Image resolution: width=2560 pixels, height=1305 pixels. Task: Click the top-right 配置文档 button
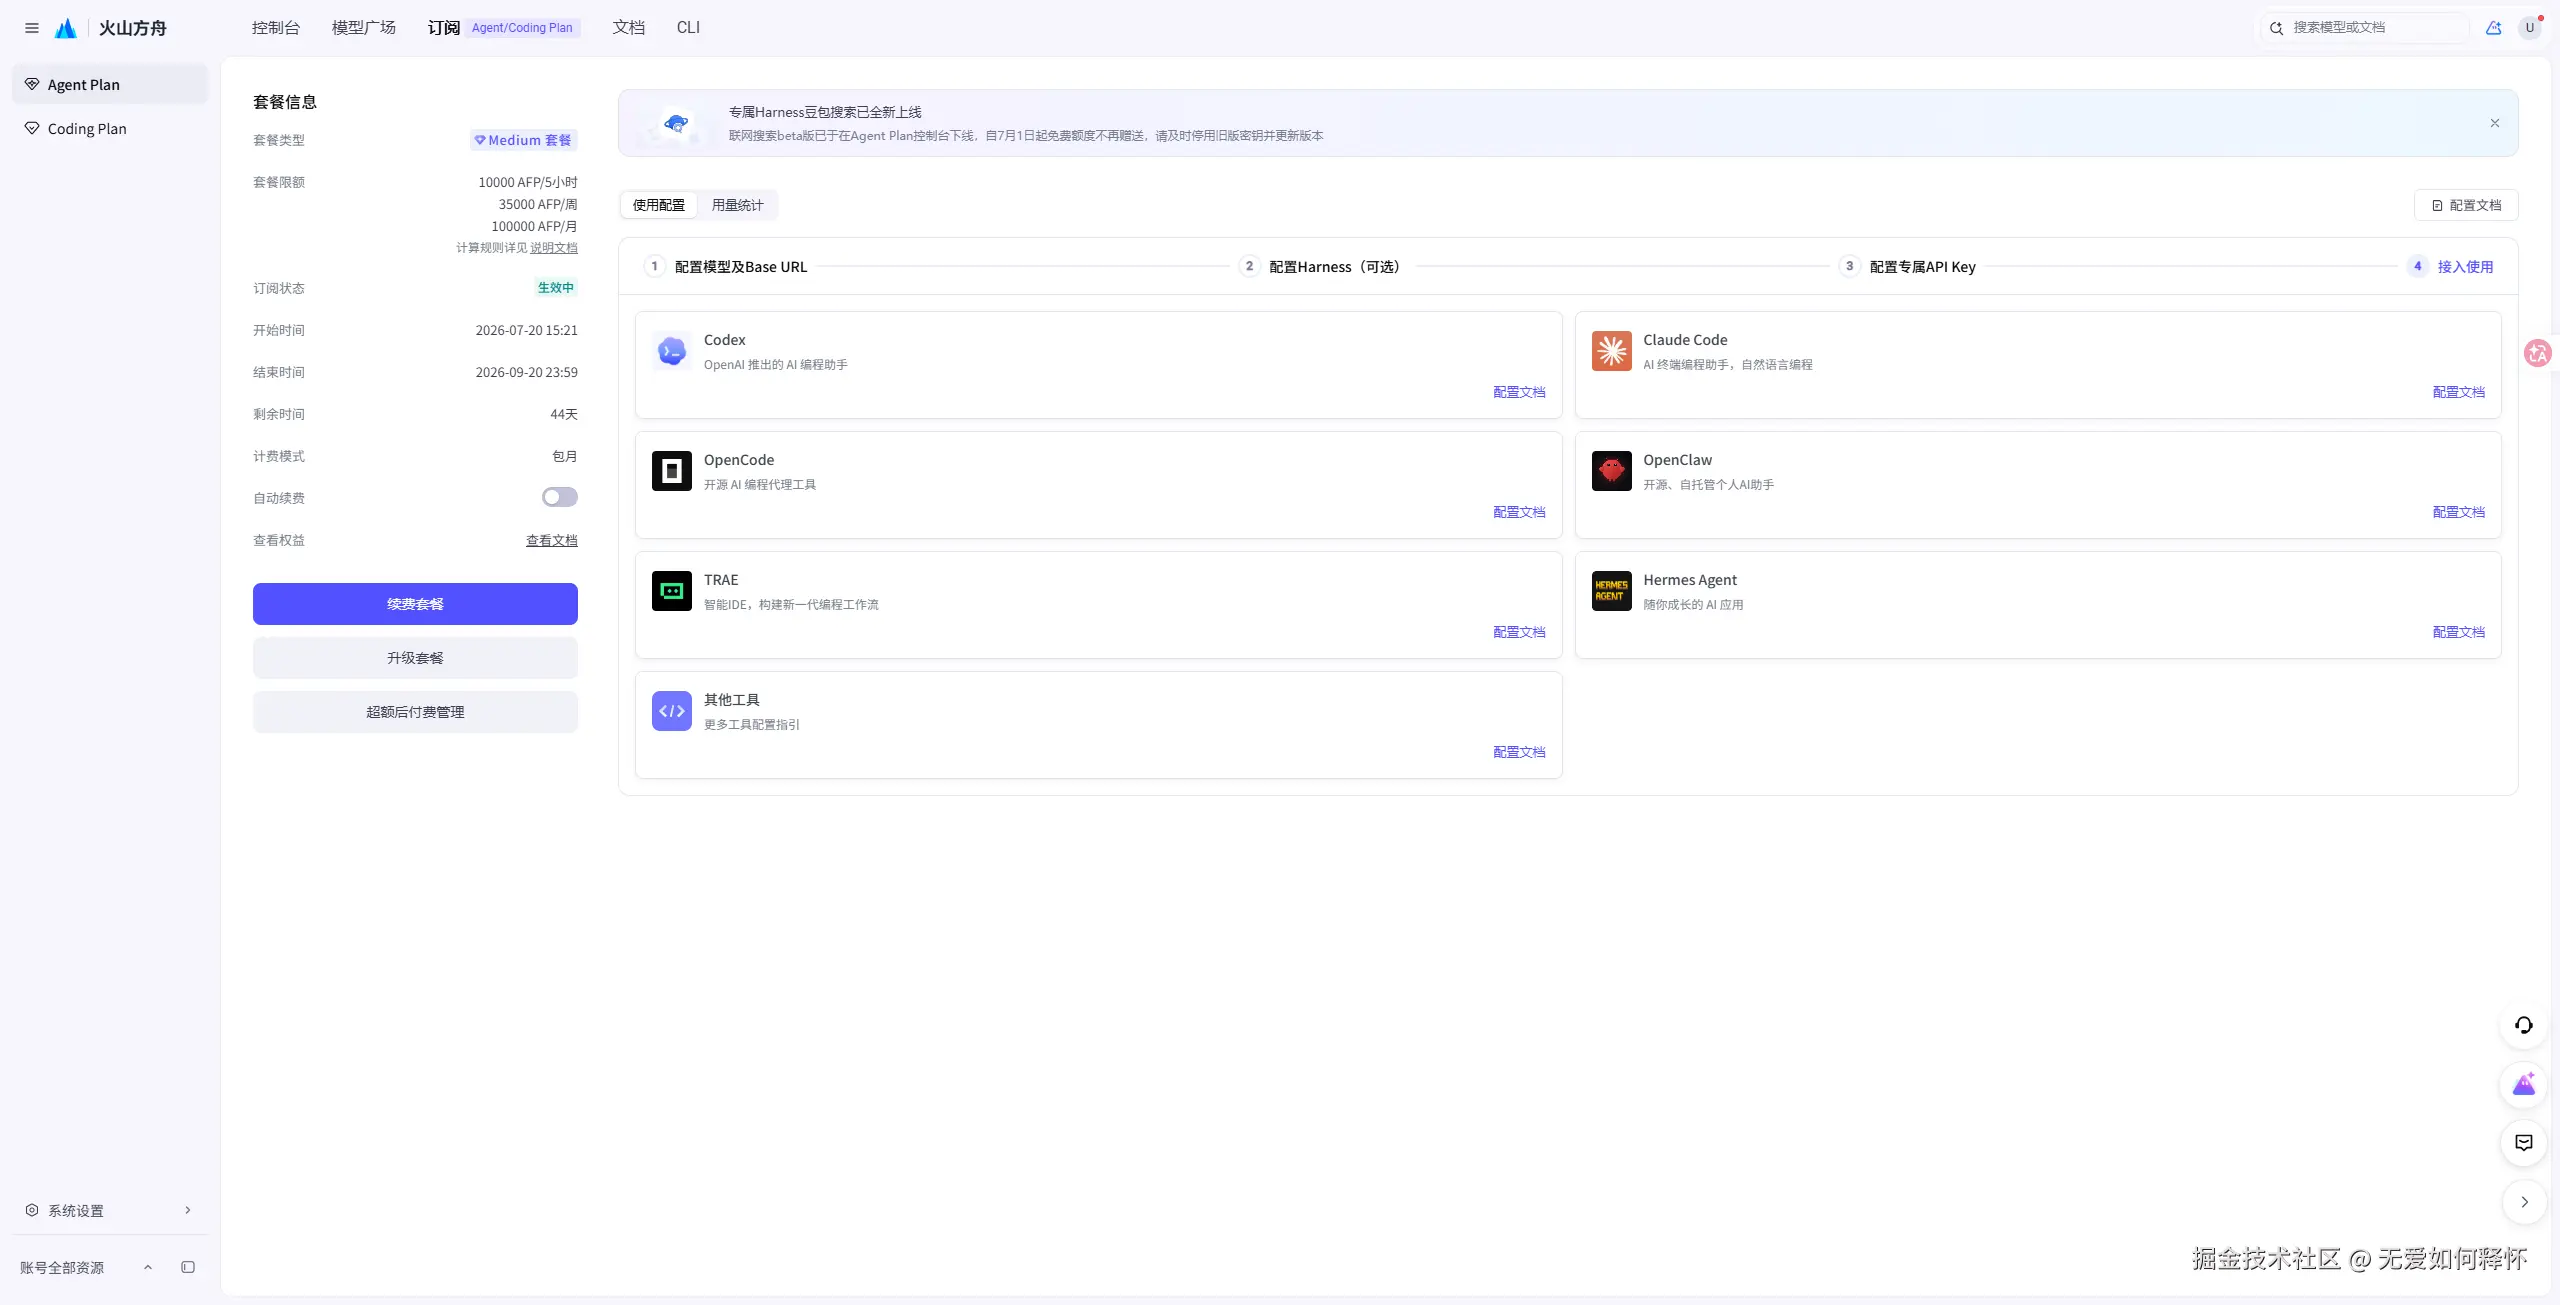tap(2466, 205)
